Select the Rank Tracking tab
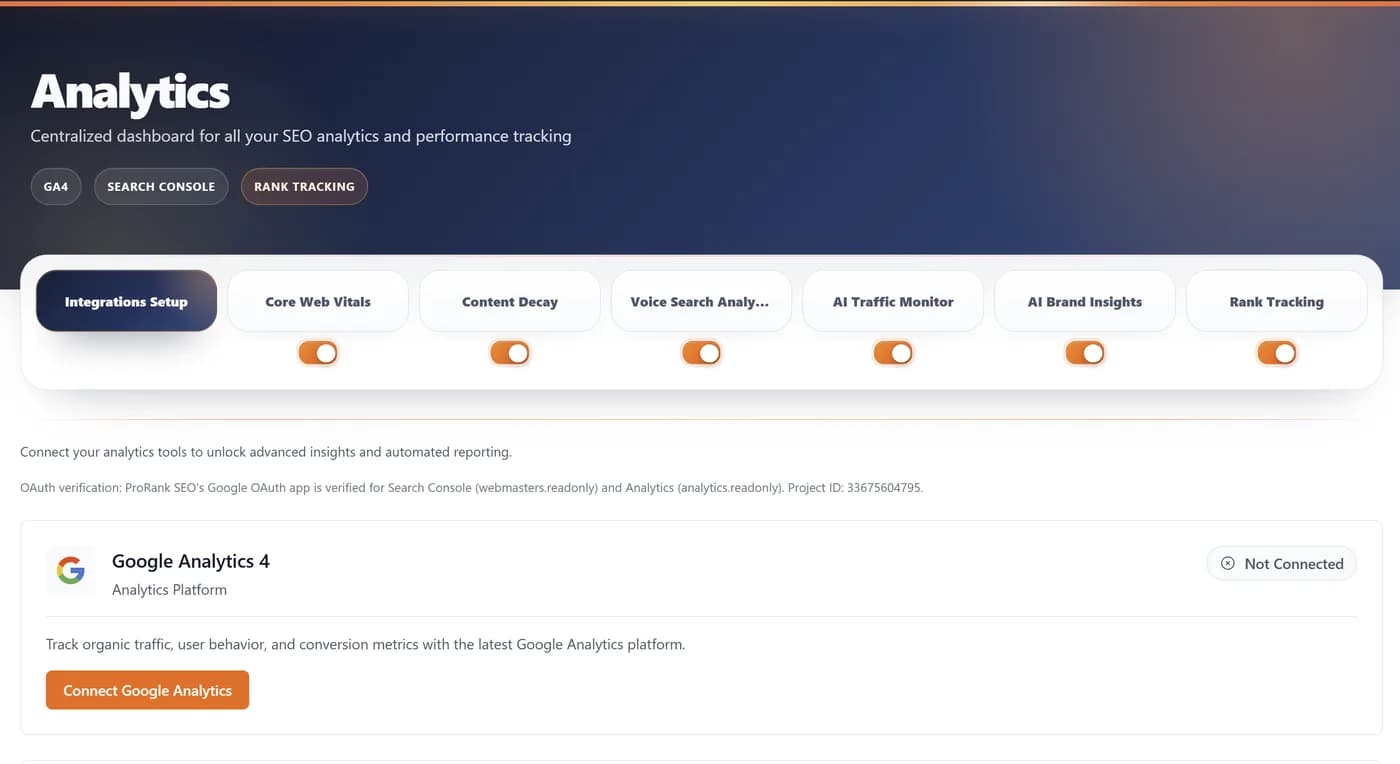Screen dimensions: 1400x764 click(x=1277, y=301)
